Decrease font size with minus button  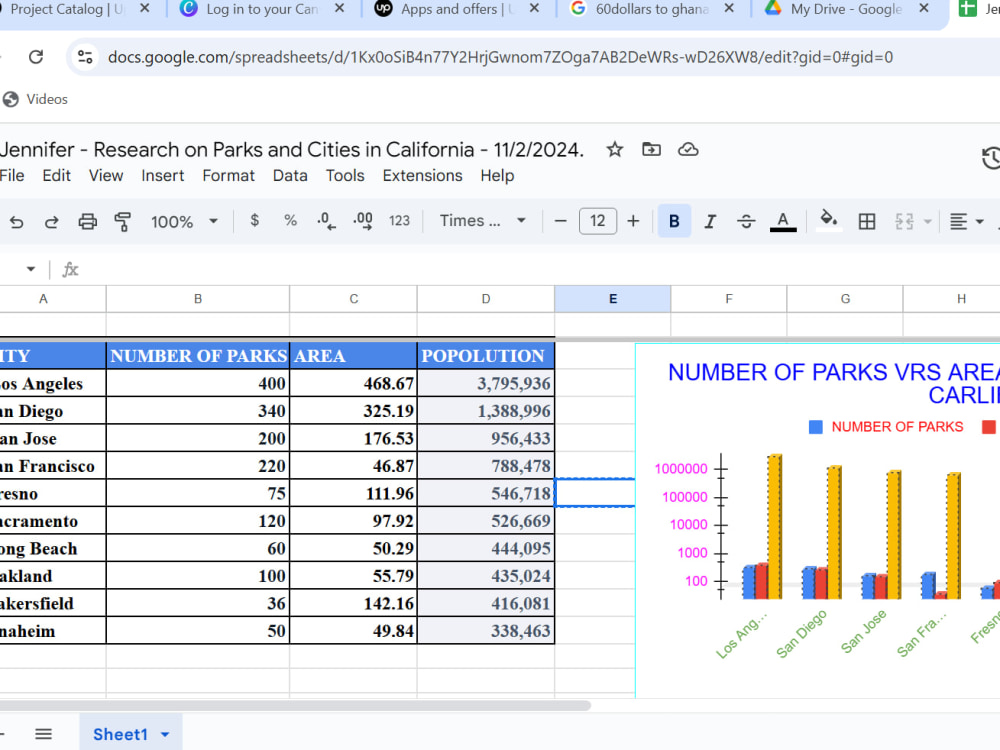point(561,221)
